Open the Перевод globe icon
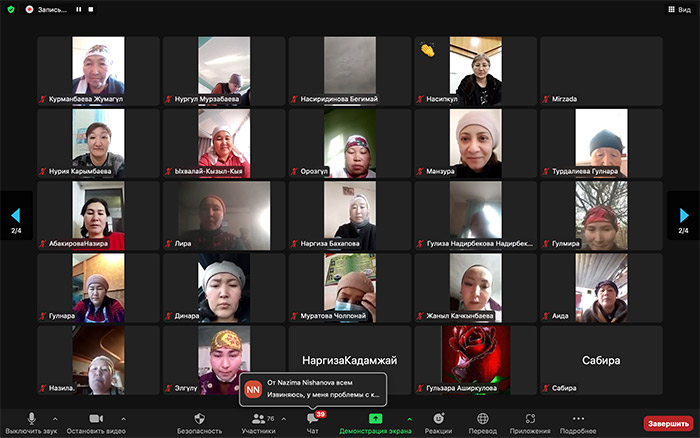 pyautogui.click(x=483, y=421)
